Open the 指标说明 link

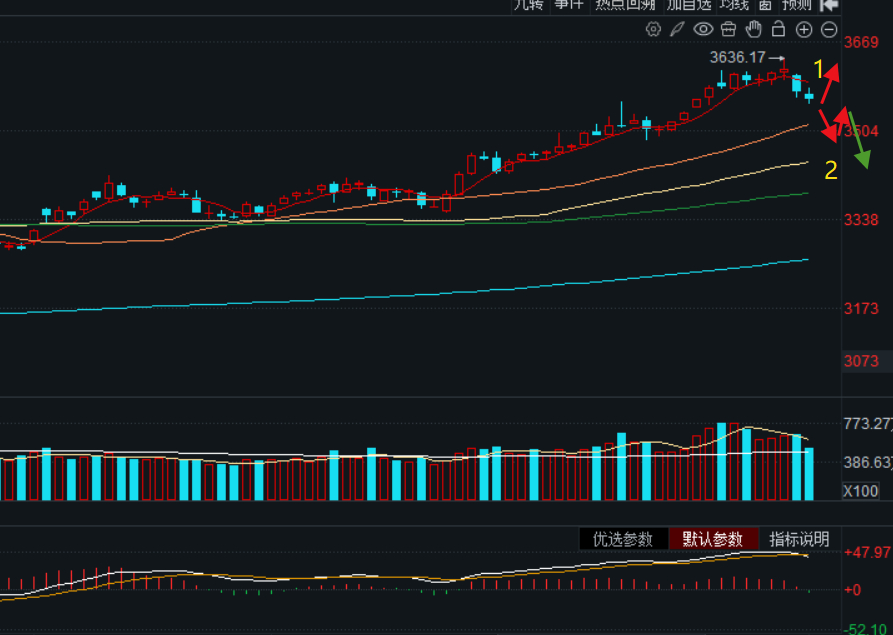pyautogui.click(x=799, y=539)
